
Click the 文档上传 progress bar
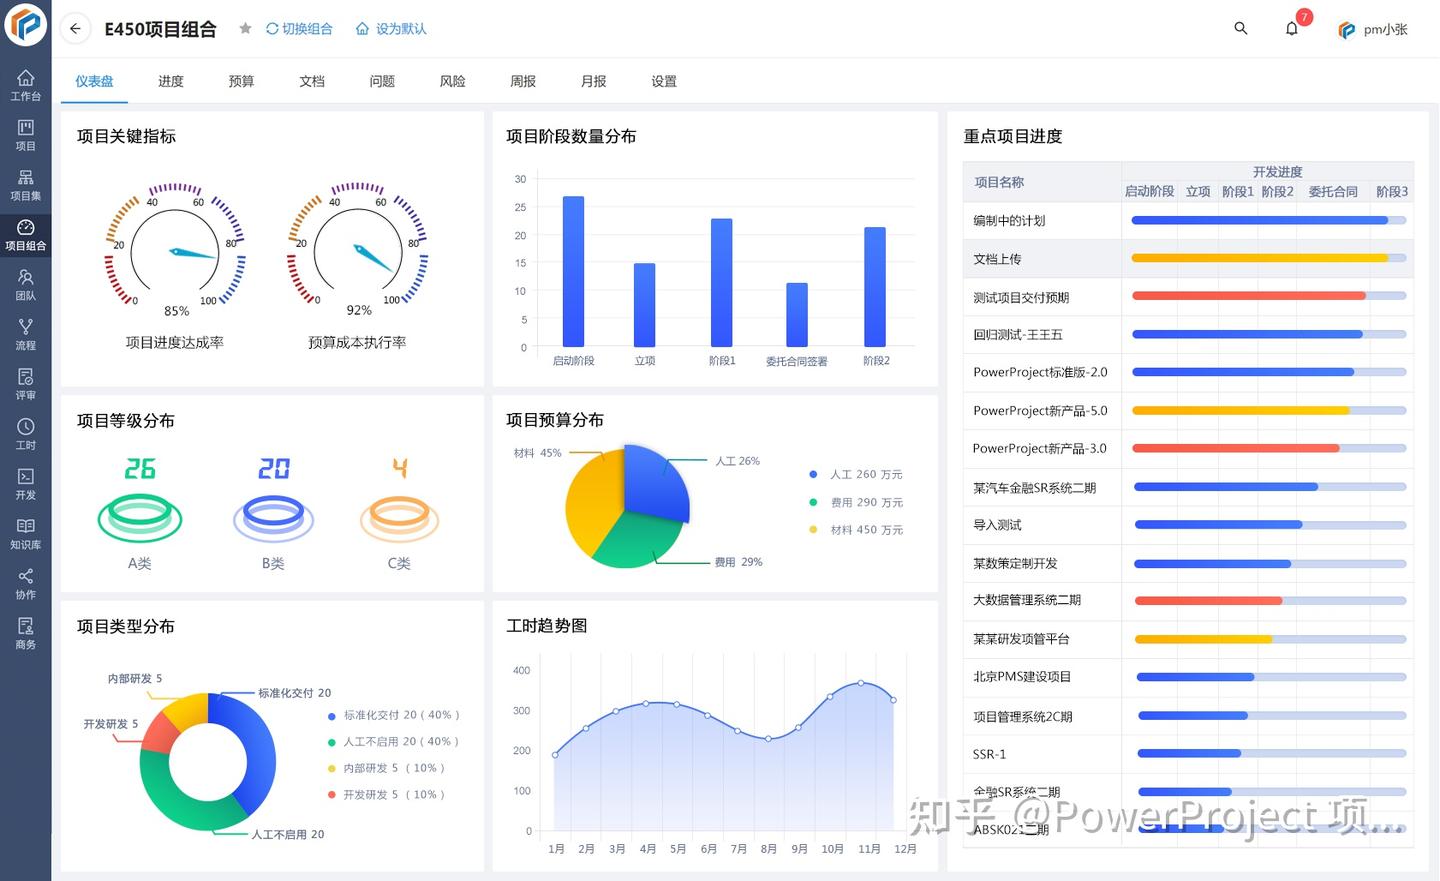click(x=1265, y=257)
